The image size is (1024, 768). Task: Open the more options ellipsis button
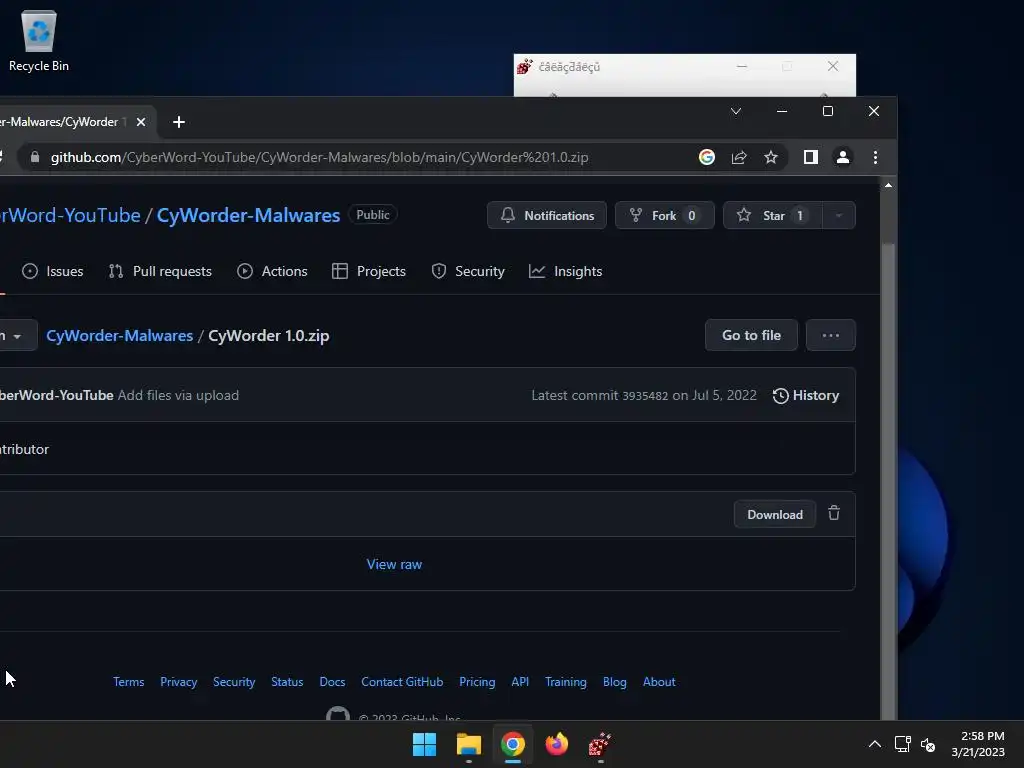point(831,335)
